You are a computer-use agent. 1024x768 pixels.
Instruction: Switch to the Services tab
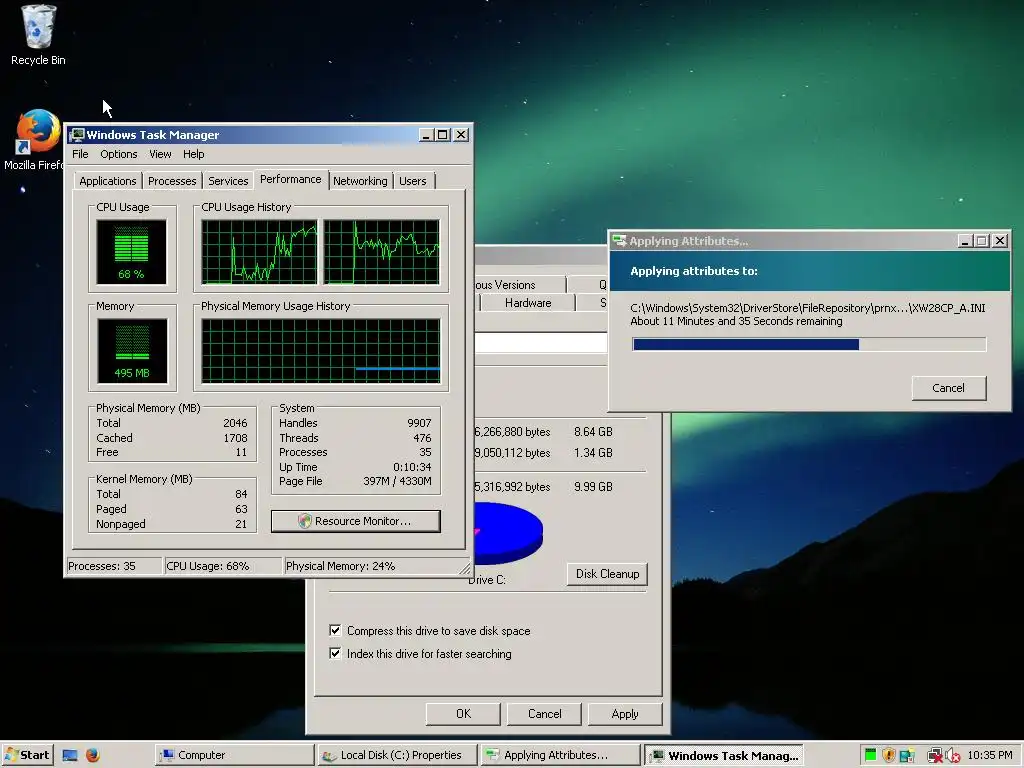tap(228, 181)
